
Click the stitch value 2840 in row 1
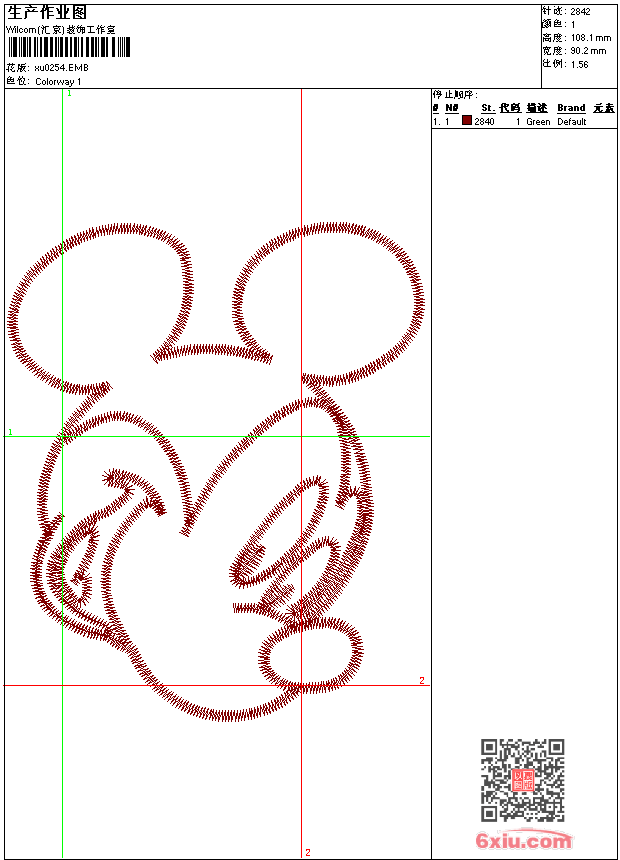tap(484, 121)
